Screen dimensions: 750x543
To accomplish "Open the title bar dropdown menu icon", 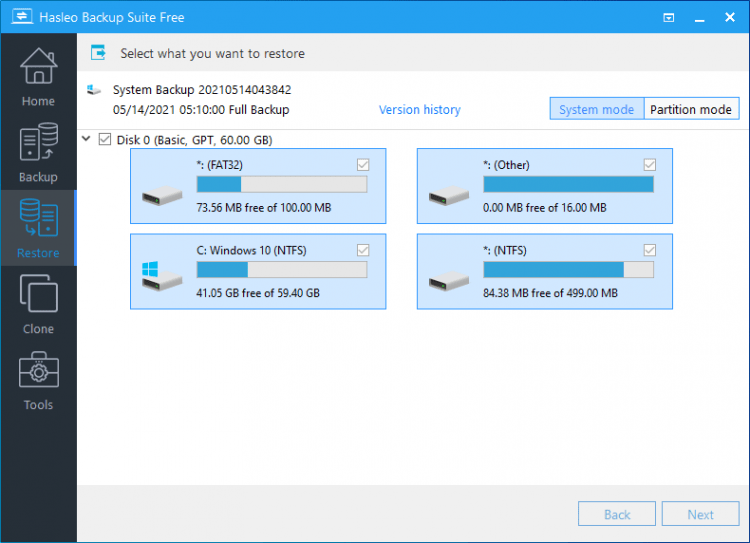I will pyautogui.click(x=669, y=18).
